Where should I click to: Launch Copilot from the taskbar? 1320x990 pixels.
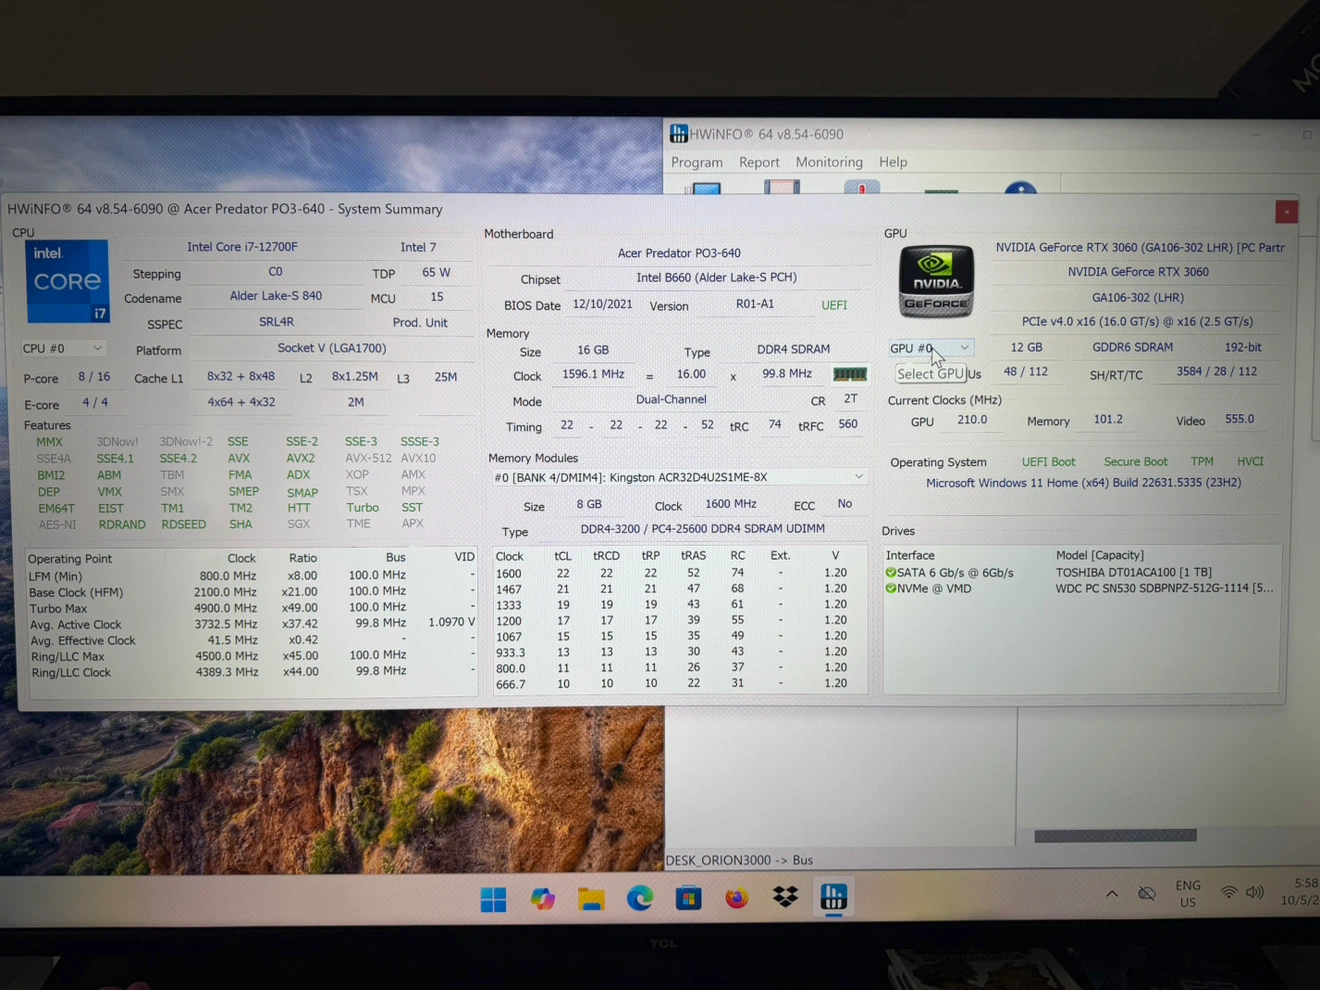pyautogui.click(x=542, y=899)
